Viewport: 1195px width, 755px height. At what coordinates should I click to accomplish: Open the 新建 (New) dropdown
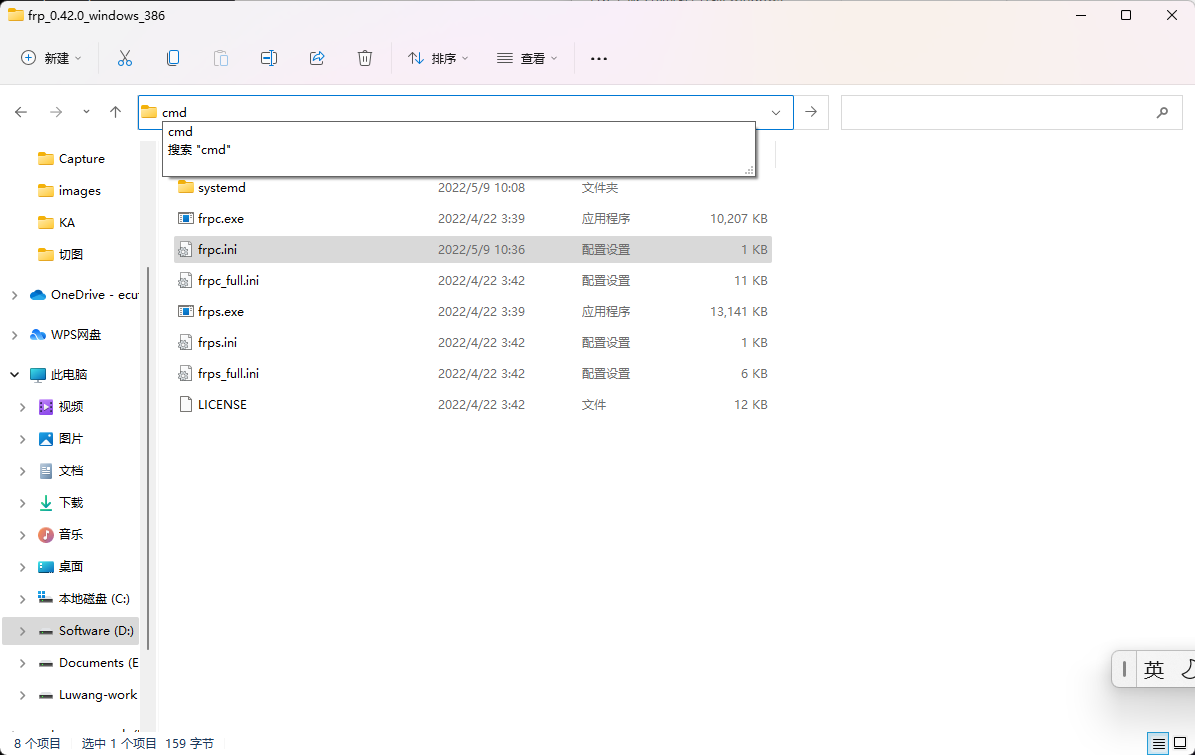[51, 58]
